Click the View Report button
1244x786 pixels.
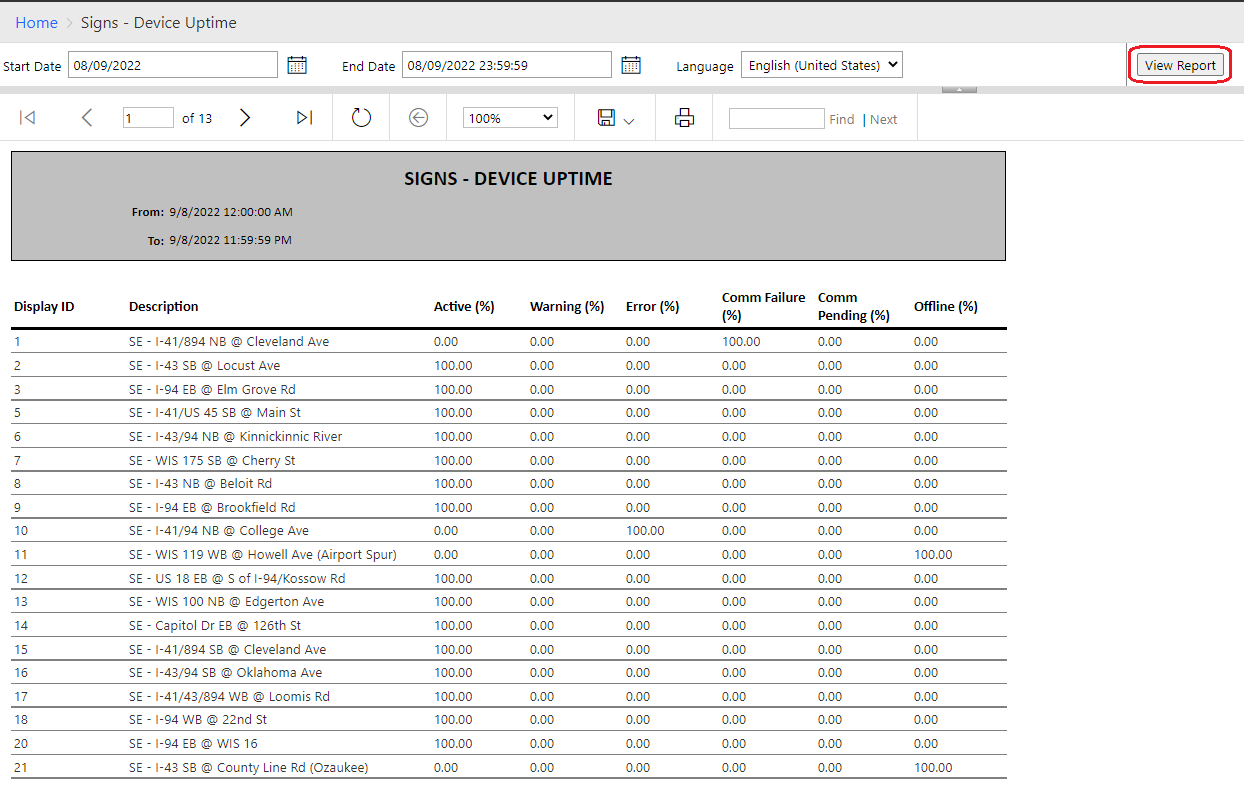1180,65
